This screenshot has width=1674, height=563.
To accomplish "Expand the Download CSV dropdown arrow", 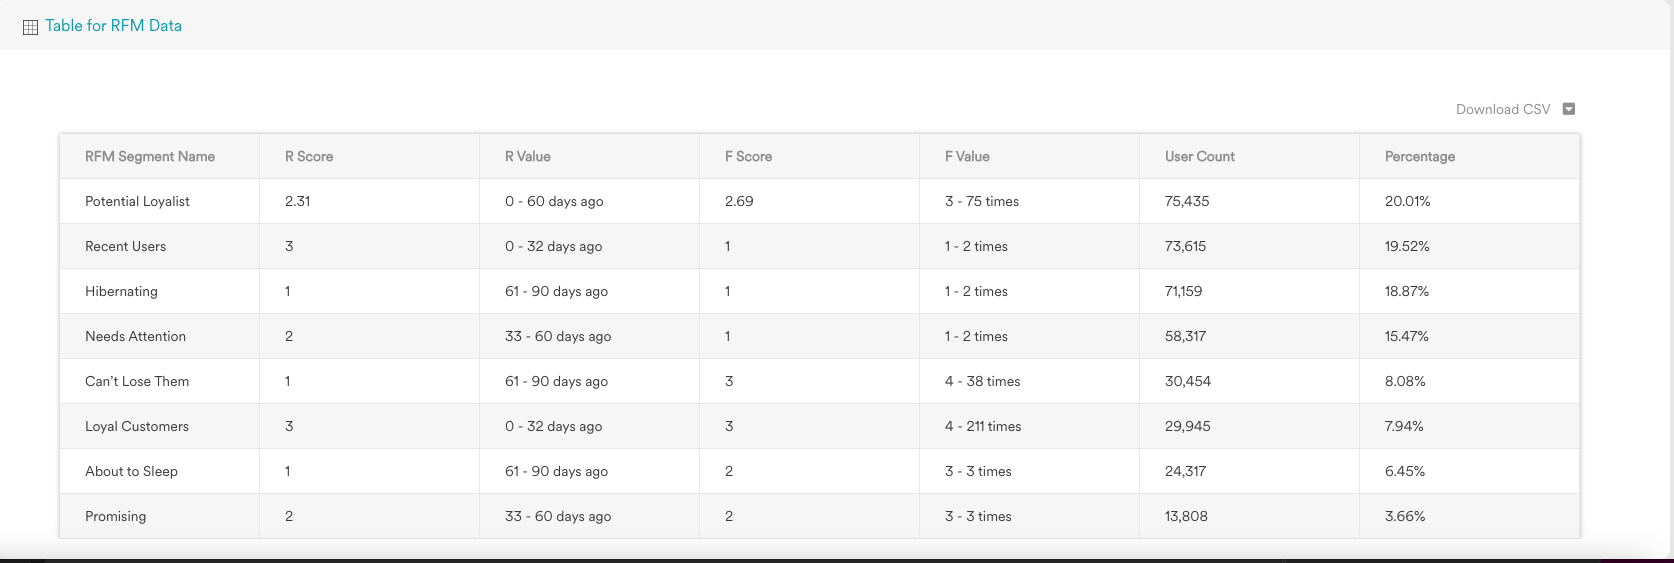I will 1568,109.
